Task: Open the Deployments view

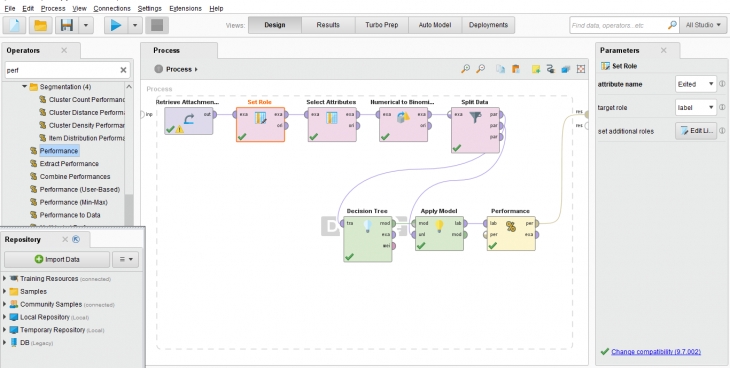Action: pos(488,25)
